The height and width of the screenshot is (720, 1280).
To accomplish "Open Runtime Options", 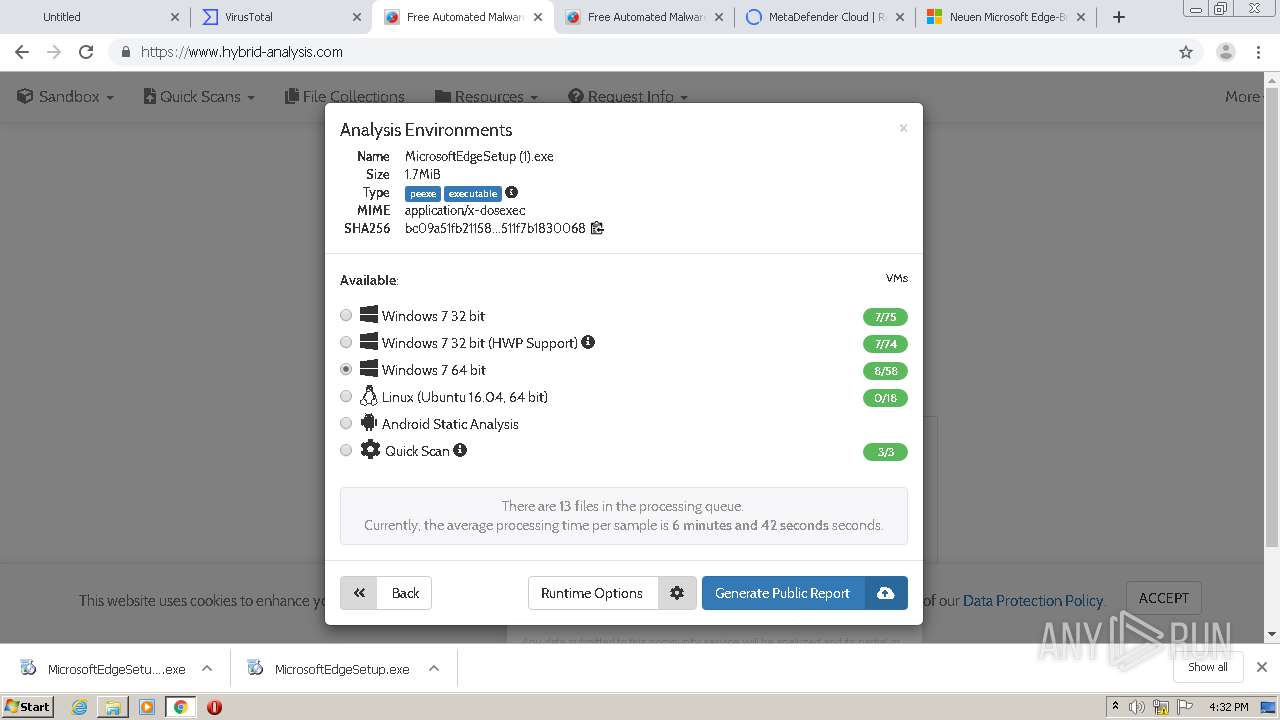I will pyautogui.click(x=592, y=593).
